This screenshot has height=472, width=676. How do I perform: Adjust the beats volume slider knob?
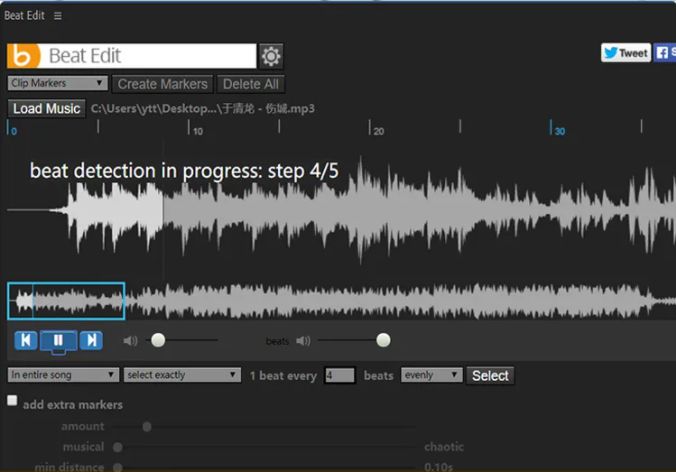(x=383, y=340)
